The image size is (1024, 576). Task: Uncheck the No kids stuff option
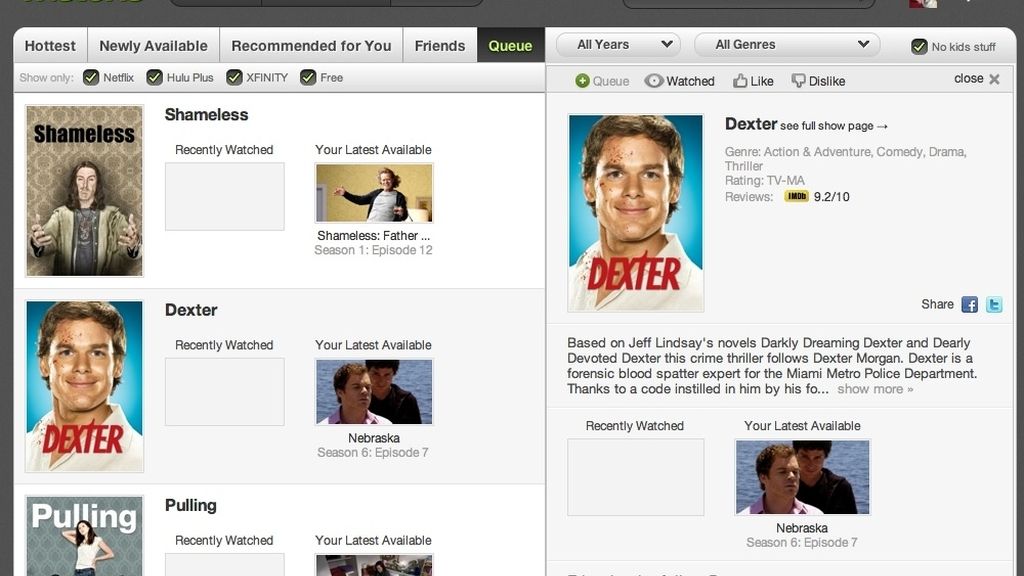point(919,47)
